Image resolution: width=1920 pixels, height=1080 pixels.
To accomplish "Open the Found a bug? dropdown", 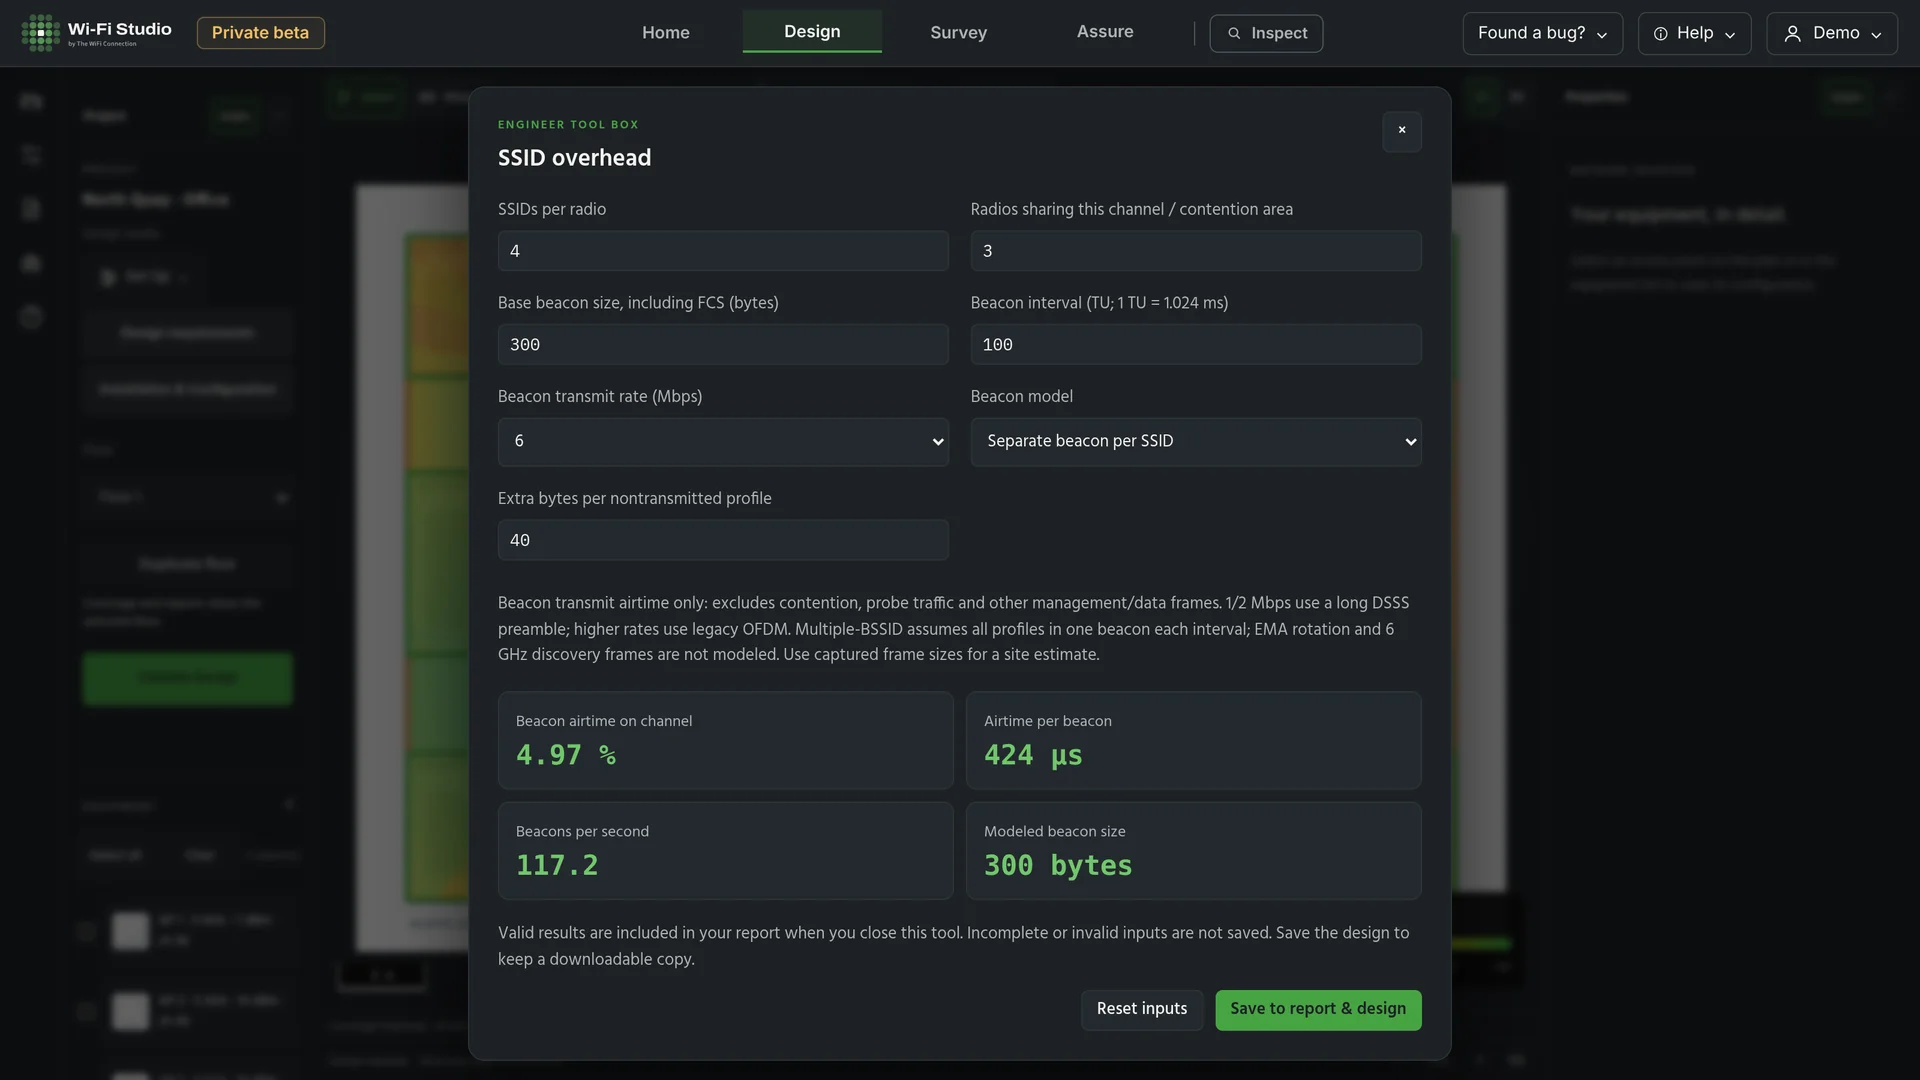I will [1542, 33].
